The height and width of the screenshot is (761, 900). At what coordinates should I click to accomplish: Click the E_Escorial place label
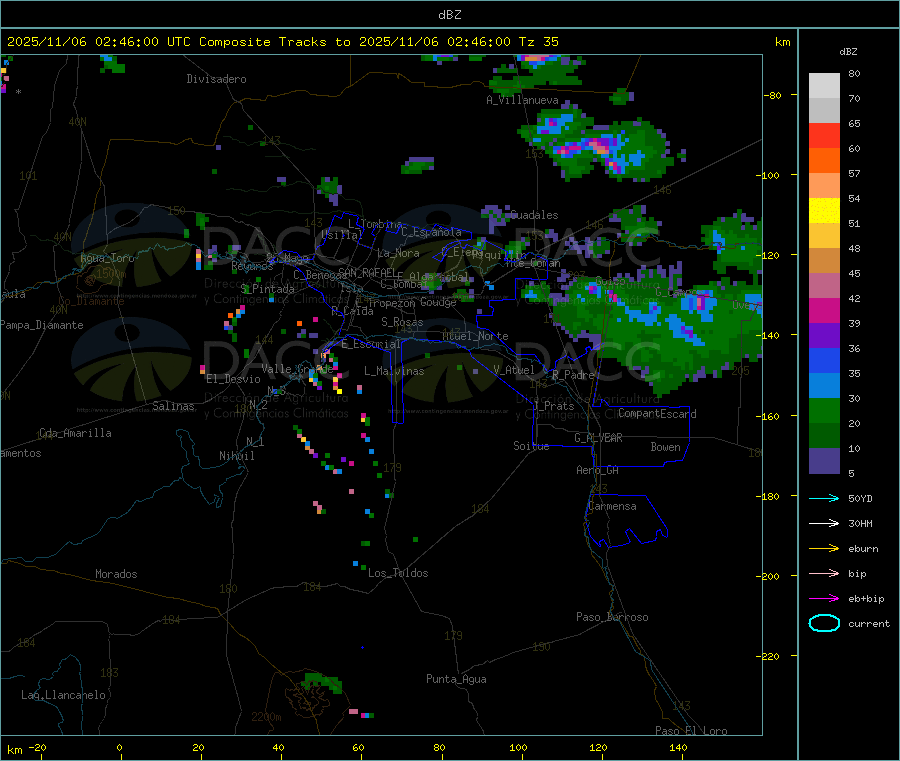pos(371,344)
